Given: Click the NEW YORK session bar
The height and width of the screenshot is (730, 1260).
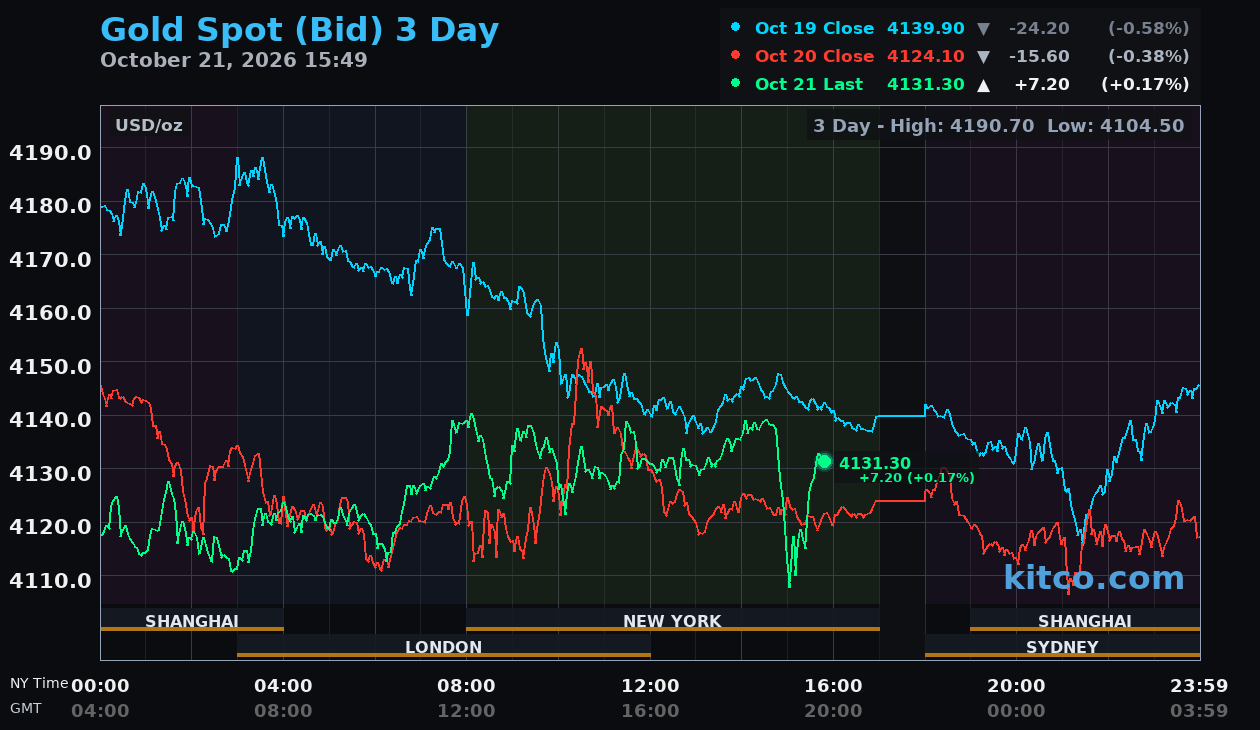Looking at the screenshot, I should click(x=673, y=620).
